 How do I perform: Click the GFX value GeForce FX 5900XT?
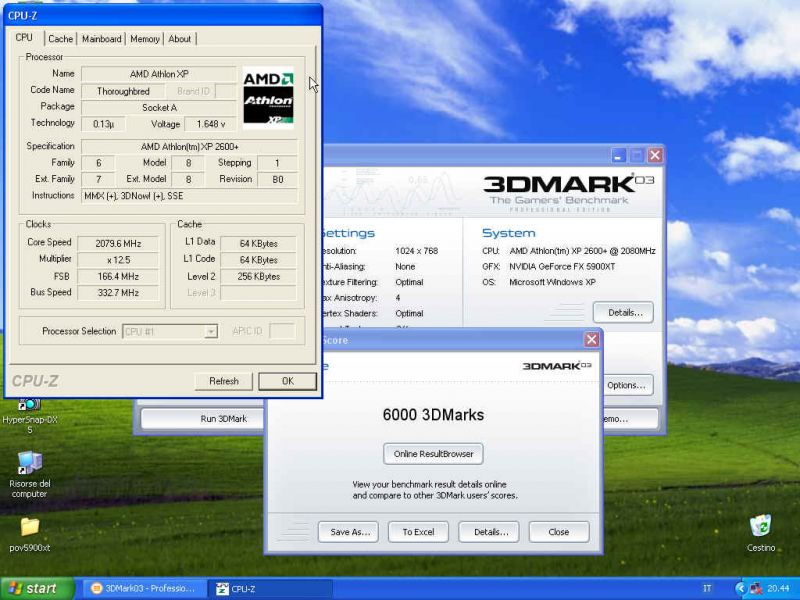[x=562, y=266]
